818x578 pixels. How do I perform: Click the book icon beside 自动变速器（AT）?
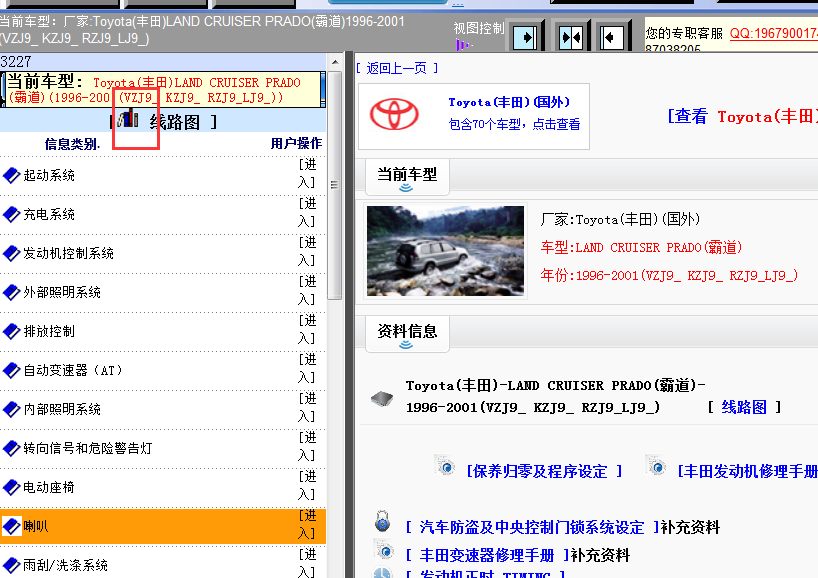point(11,370)
